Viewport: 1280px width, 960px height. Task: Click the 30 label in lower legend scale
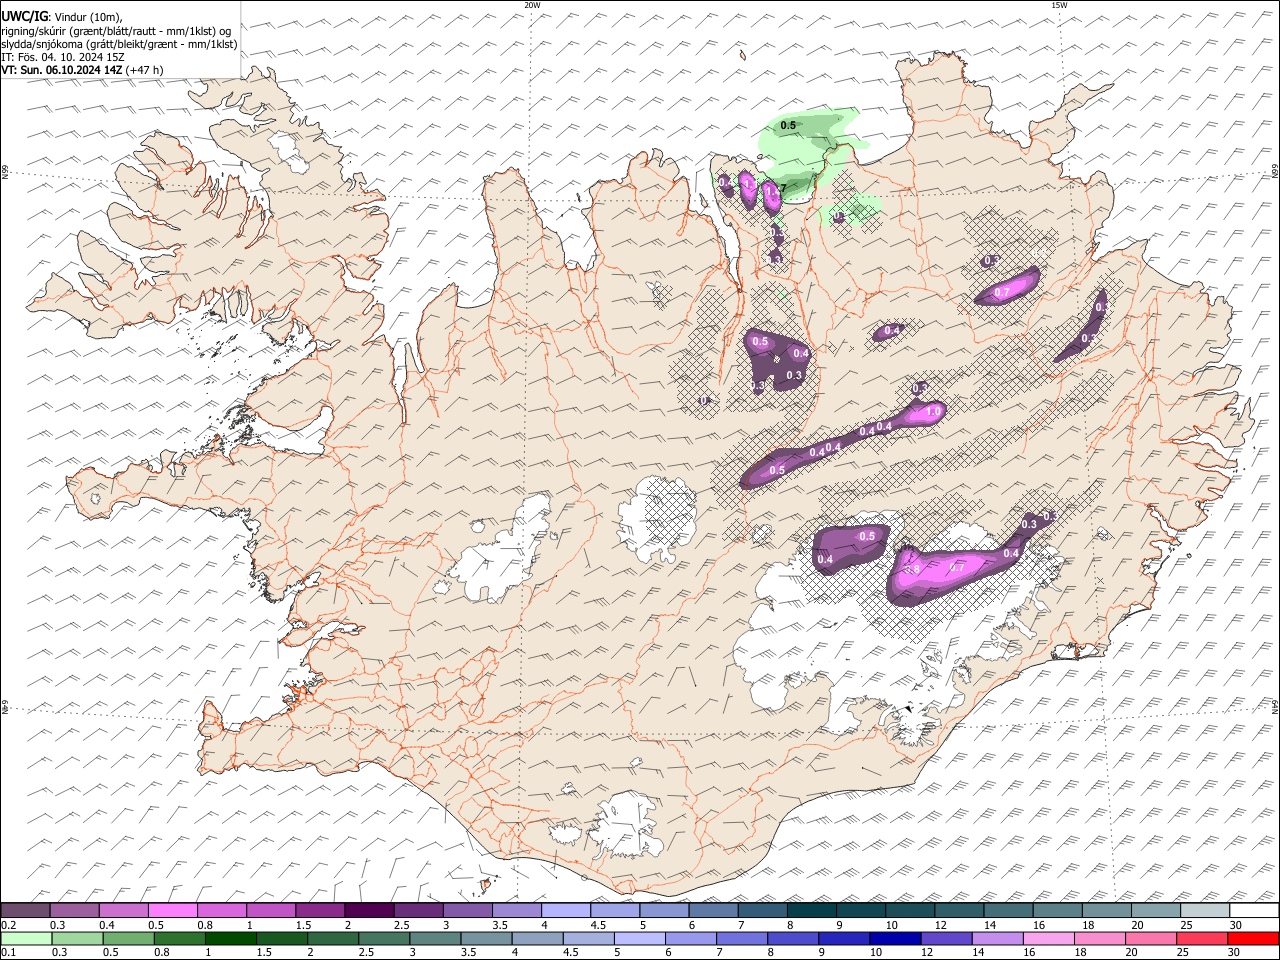click(x=1236, y=952)
